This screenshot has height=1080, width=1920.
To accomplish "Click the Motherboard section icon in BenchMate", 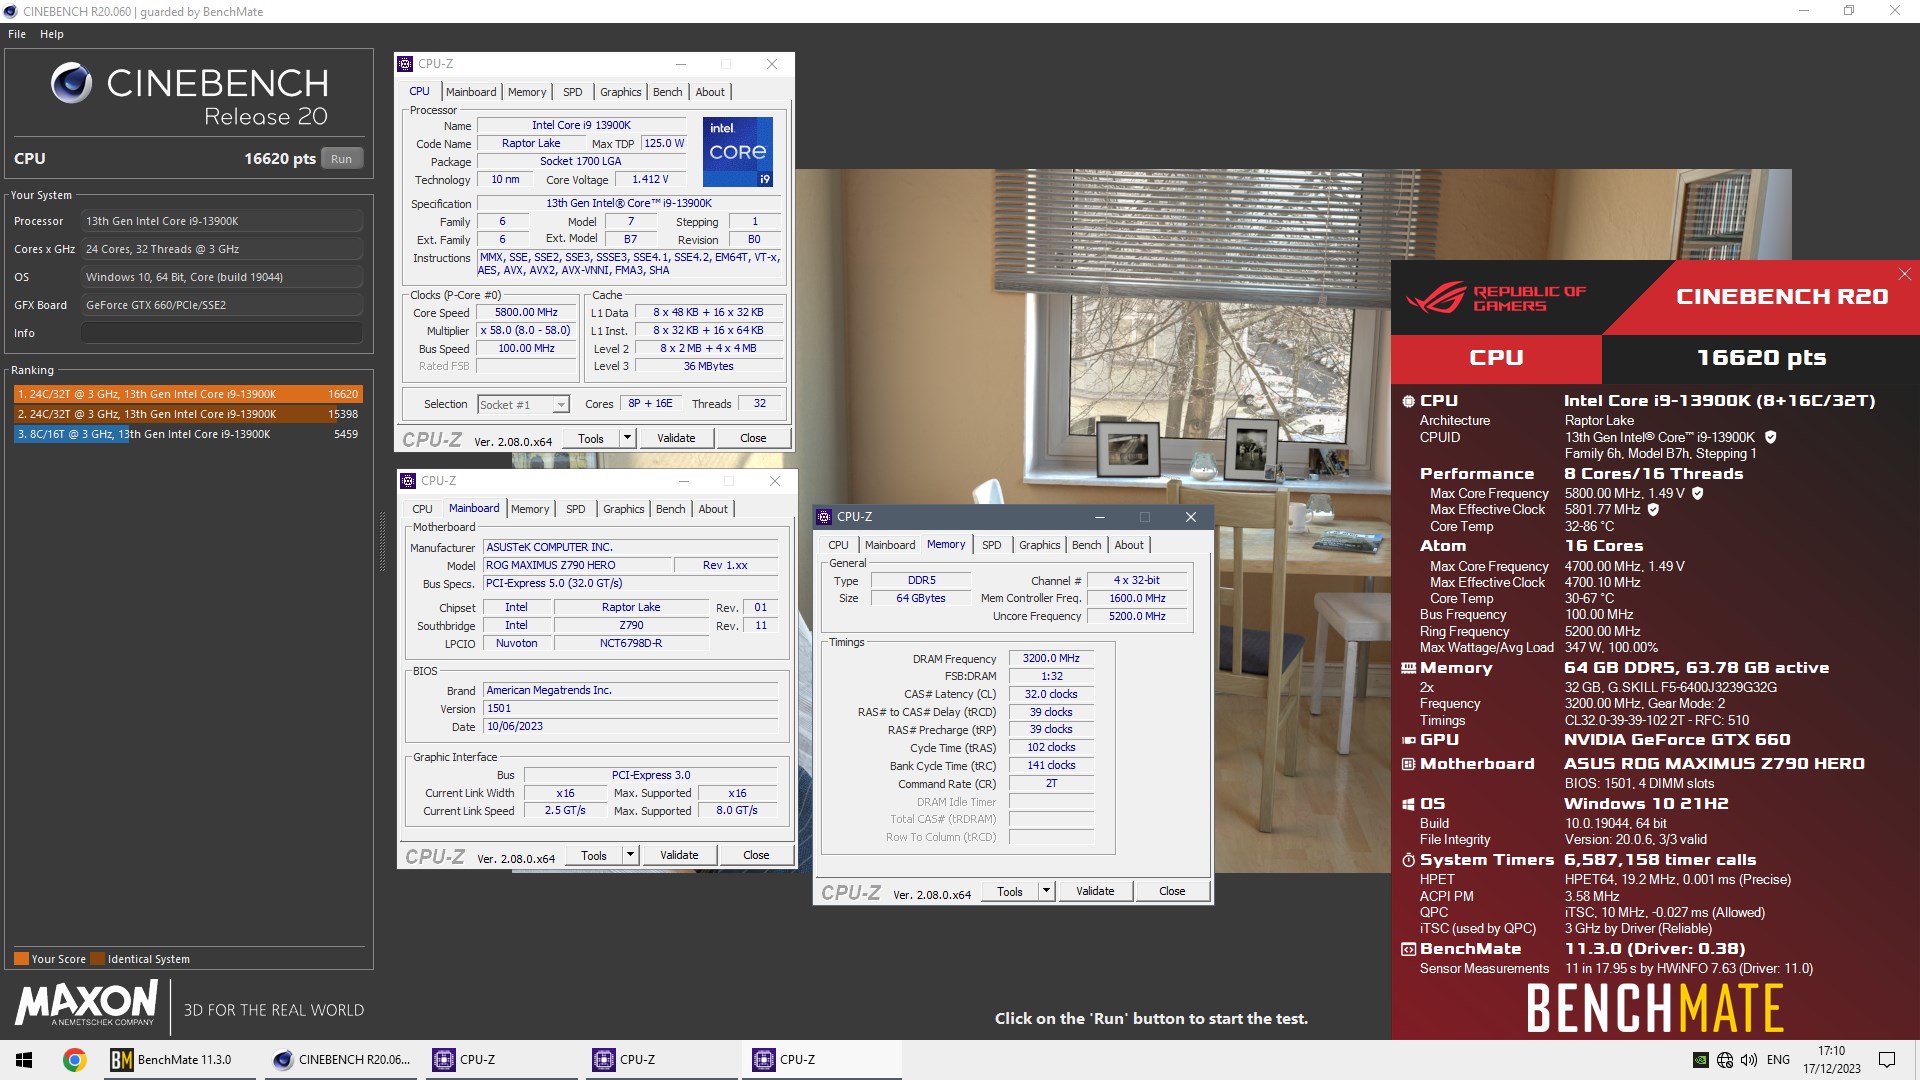I will [1409, 764].
